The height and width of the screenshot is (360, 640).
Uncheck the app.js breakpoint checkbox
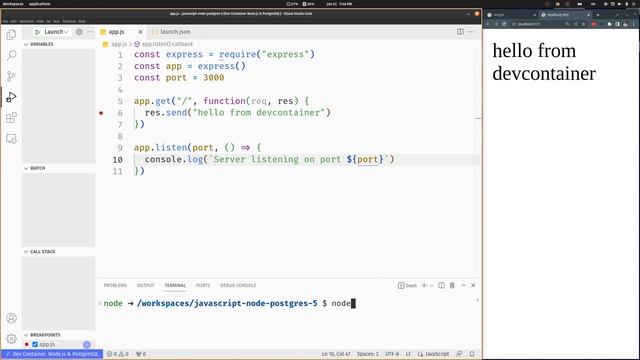[35, 344]
